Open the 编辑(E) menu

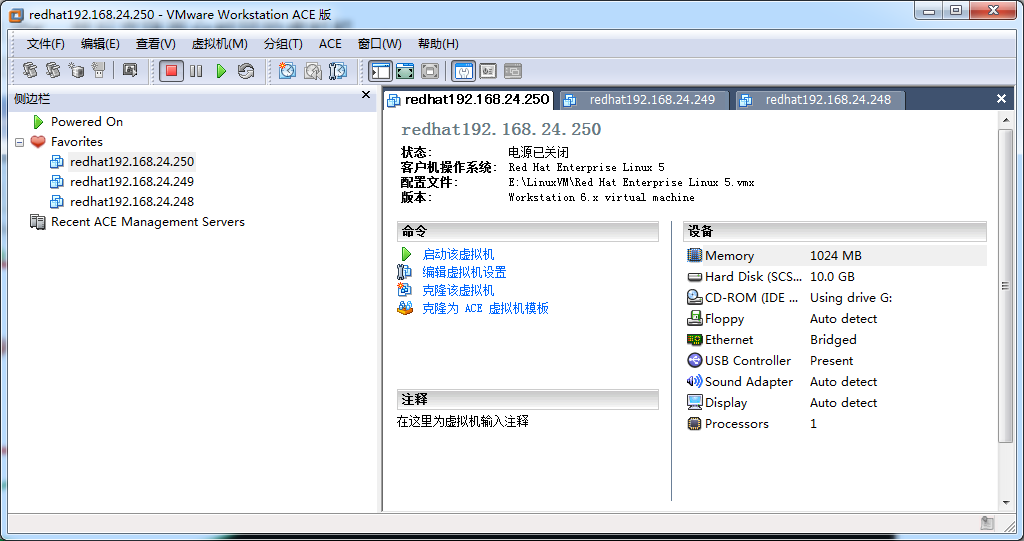pos(100,44)
